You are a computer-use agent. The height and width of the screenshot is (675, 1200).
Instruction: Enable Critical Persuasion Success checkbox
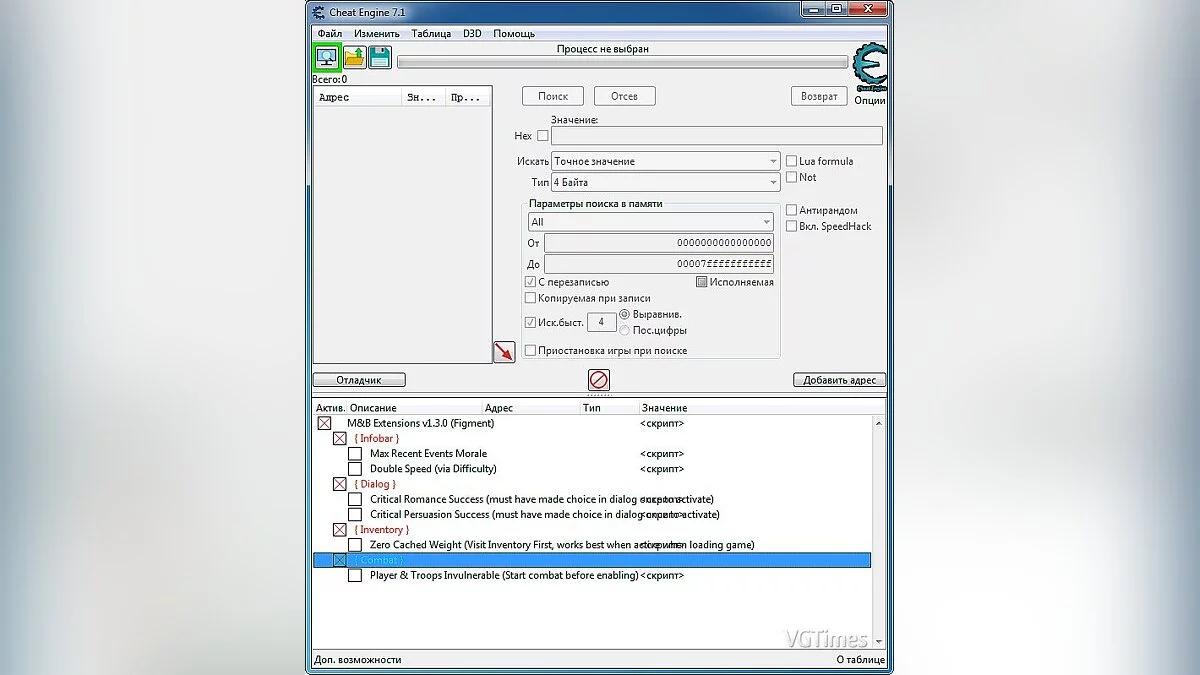click(354, 515)
